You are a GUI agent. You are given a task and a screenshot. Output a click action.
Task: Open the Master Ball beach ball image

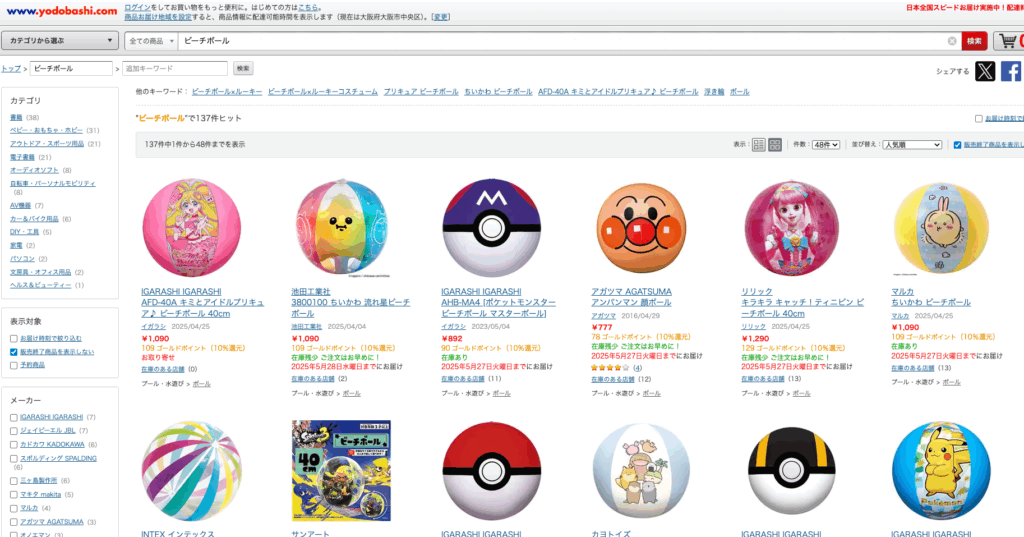(491, 228)
